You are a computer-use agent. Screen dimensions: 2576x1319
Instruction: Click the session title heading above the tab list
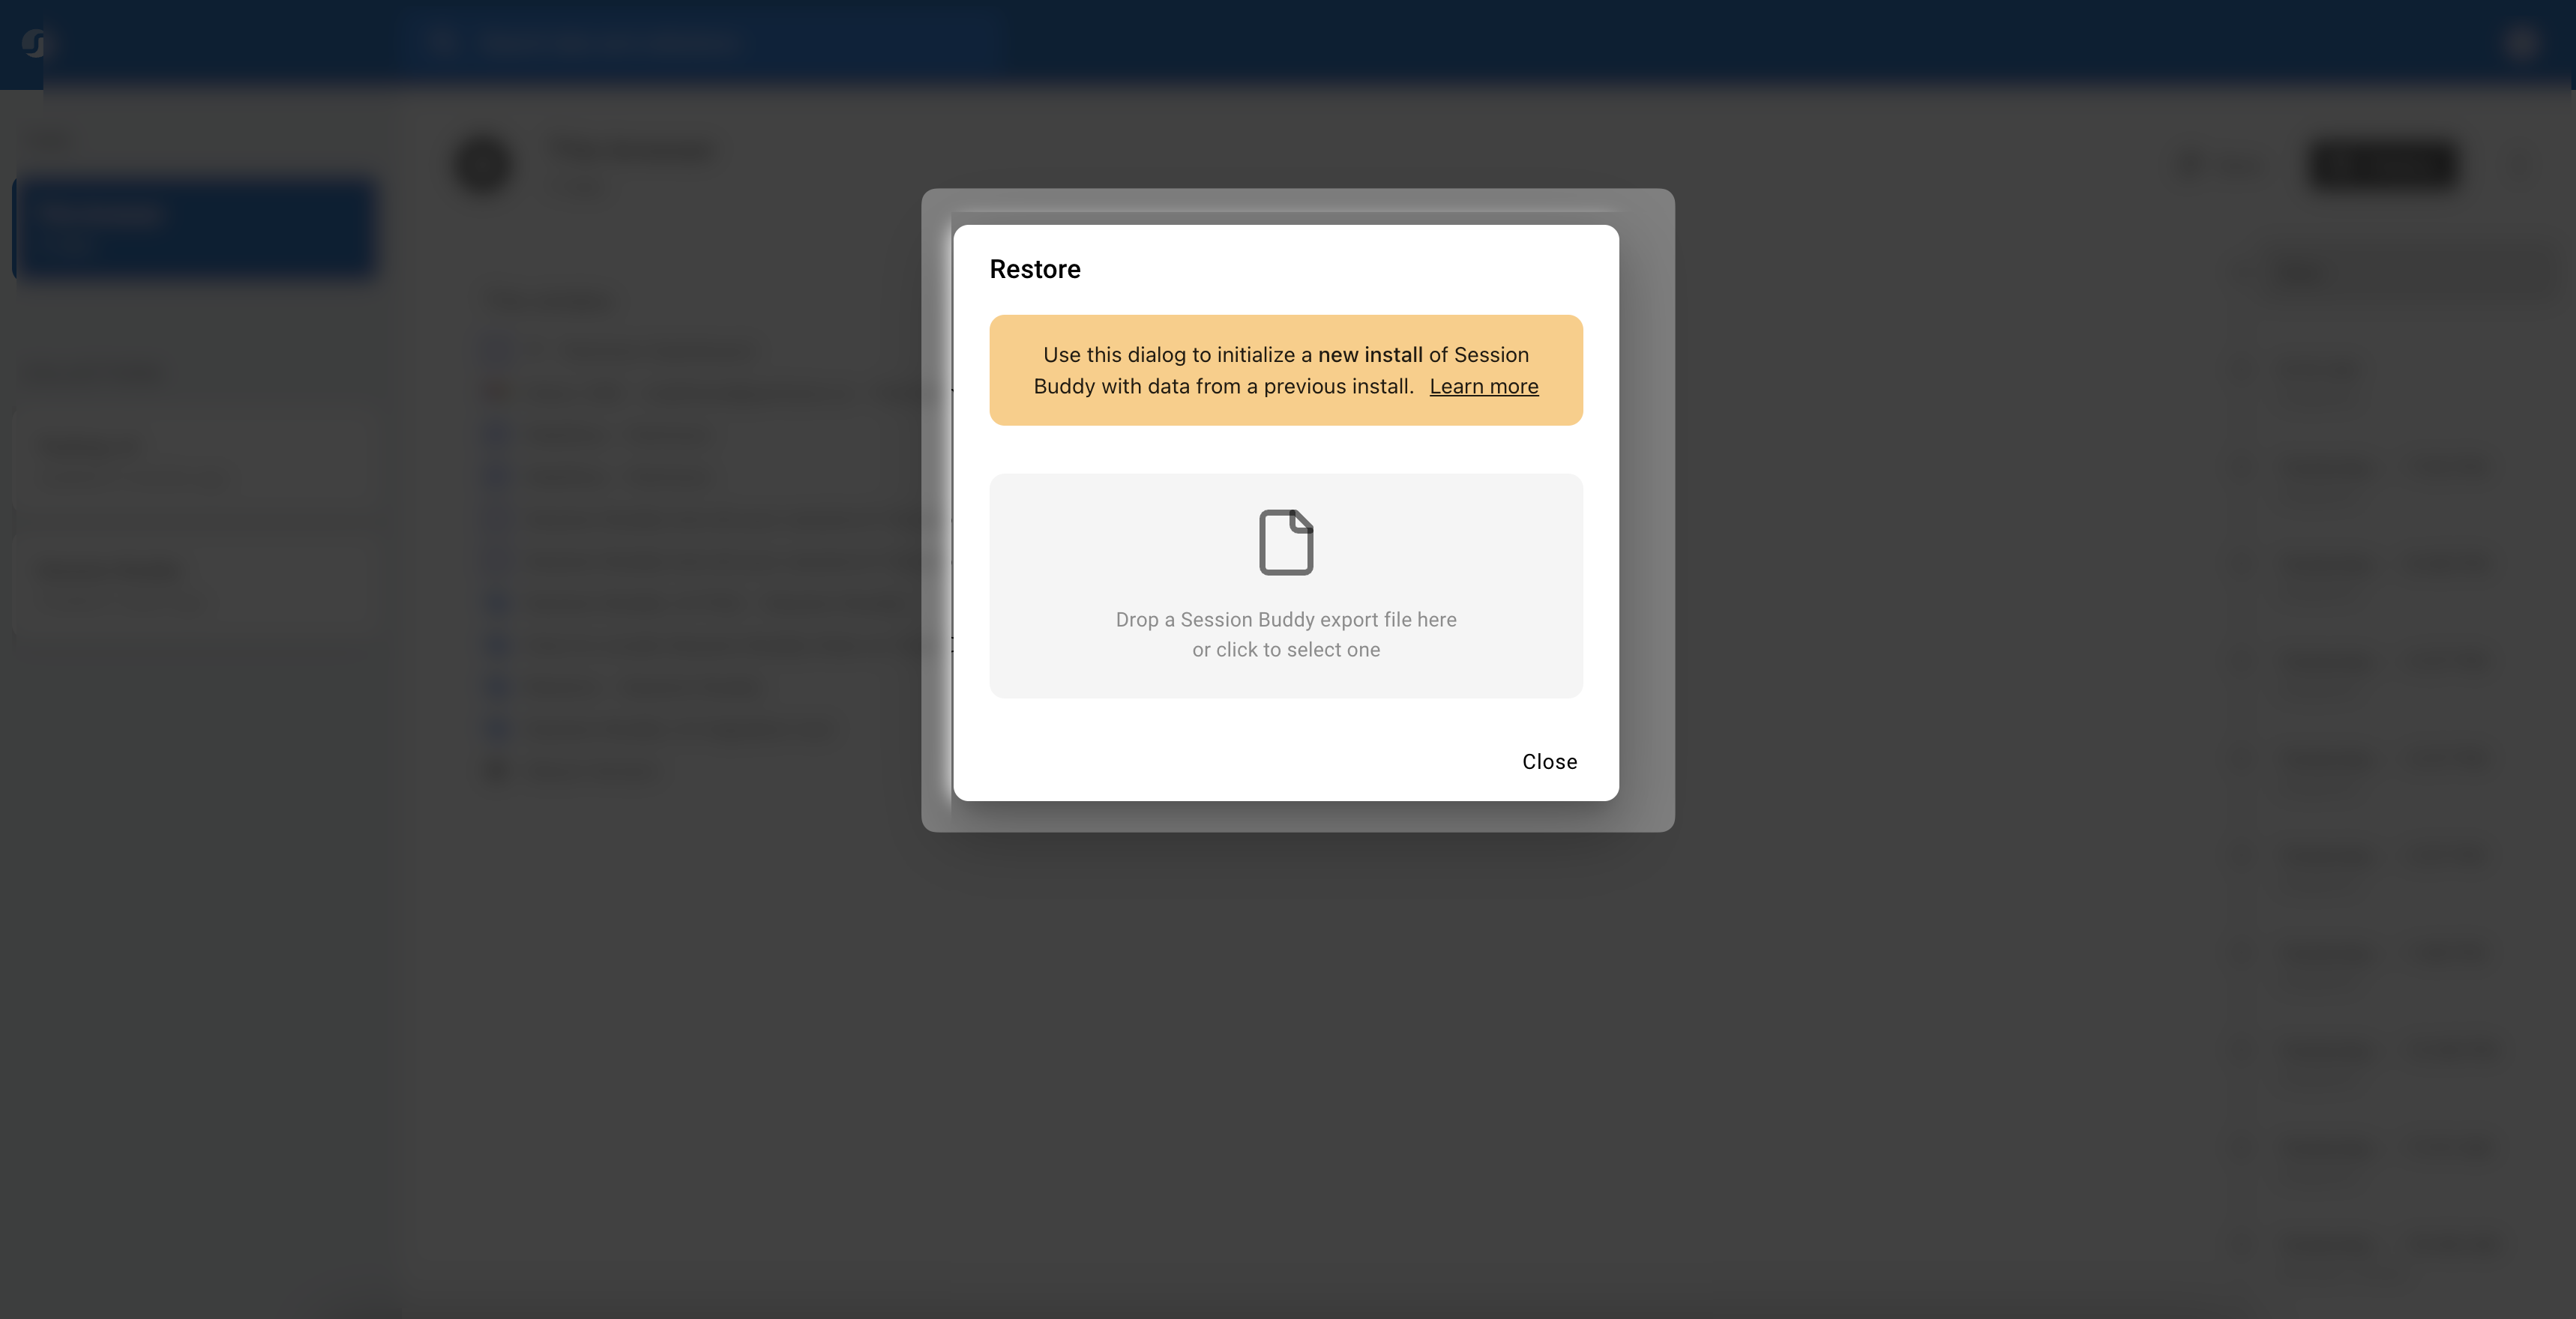click(x=633, y=150)
